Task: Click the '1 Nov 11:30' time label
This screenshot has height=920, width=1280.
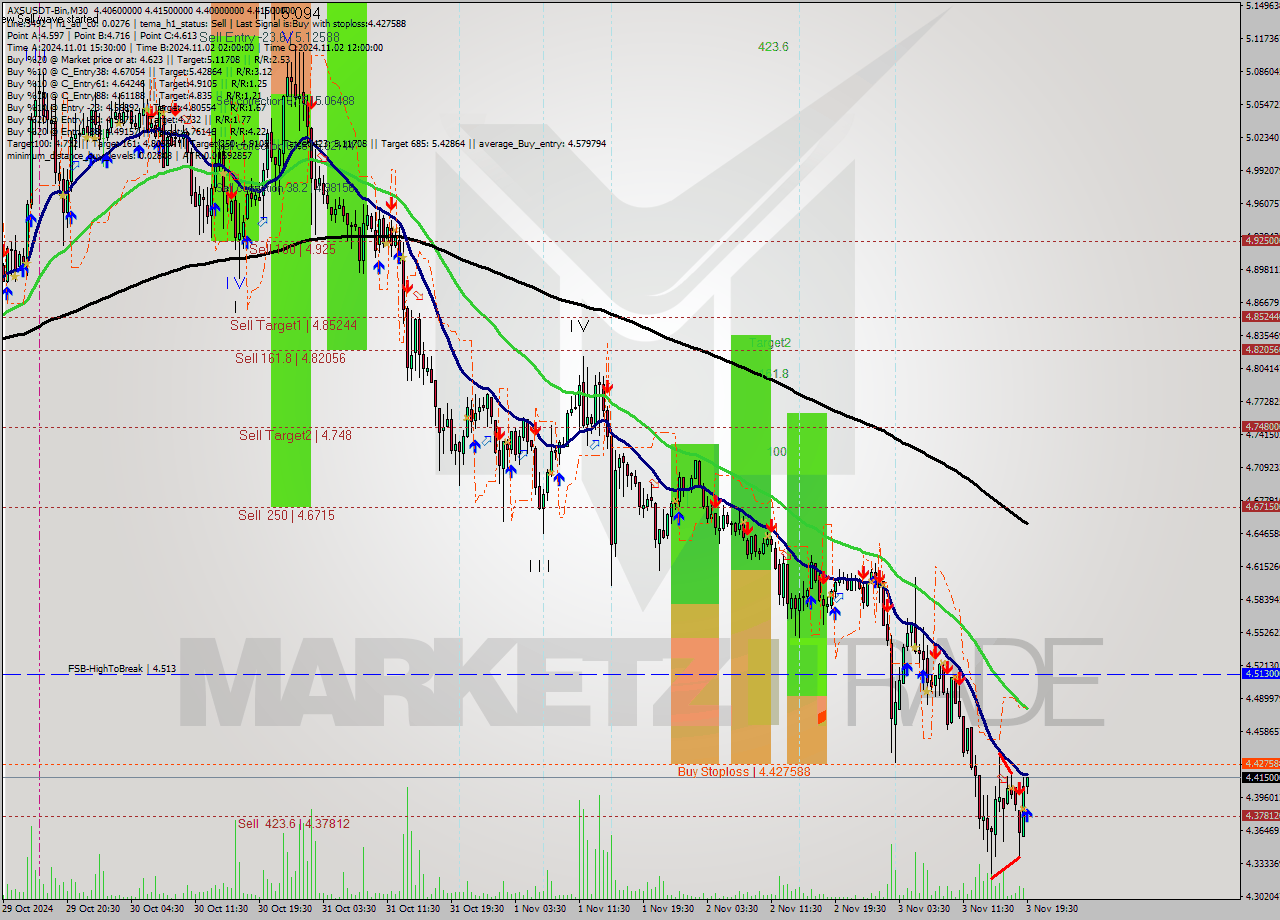Action: point(604,909)
